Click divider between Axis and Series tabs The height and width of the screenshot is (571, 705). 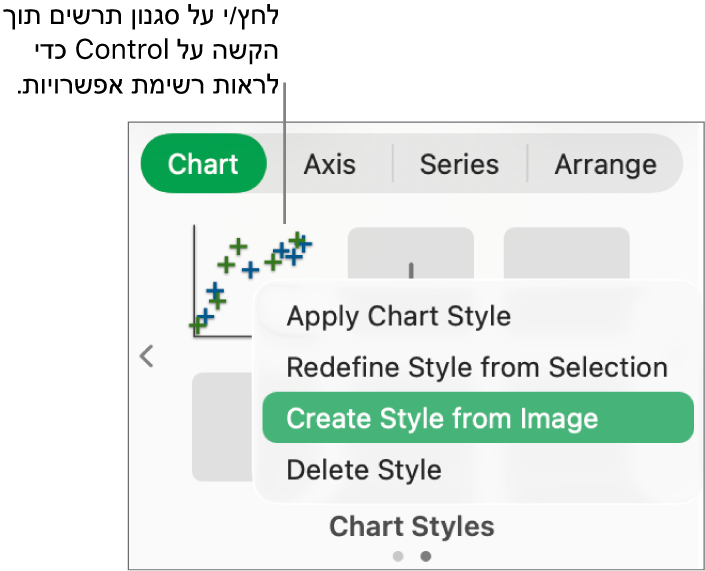(393, 164)
